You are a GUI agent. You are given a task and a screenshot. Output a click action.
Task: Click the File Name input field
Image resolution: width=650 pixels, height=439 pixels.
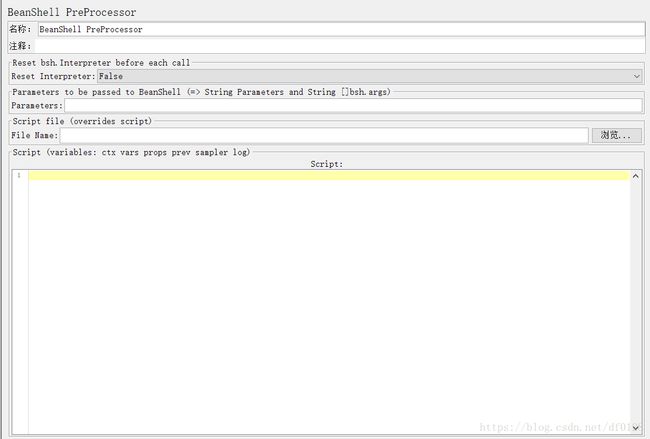click(324, 135)
